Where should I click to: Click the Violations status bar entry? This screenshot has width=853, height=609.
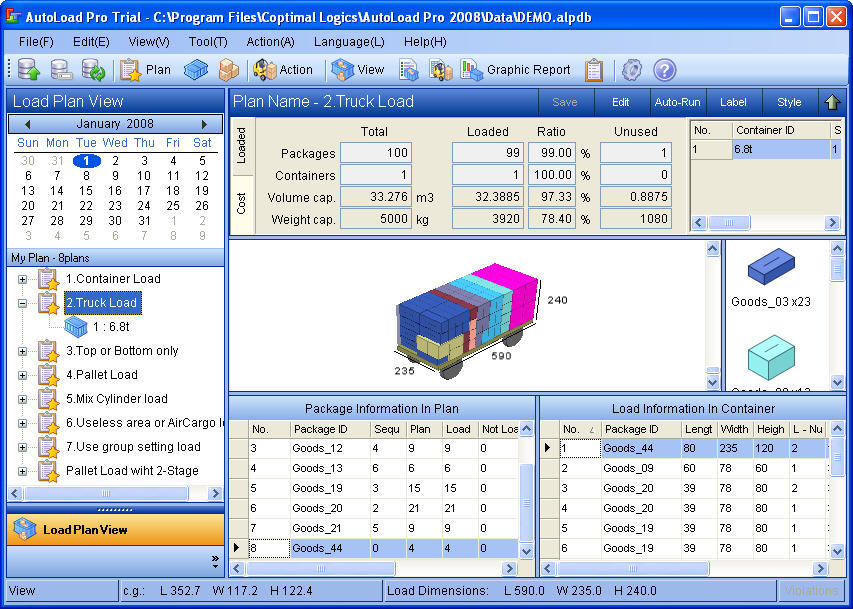[x=811, y=590]
